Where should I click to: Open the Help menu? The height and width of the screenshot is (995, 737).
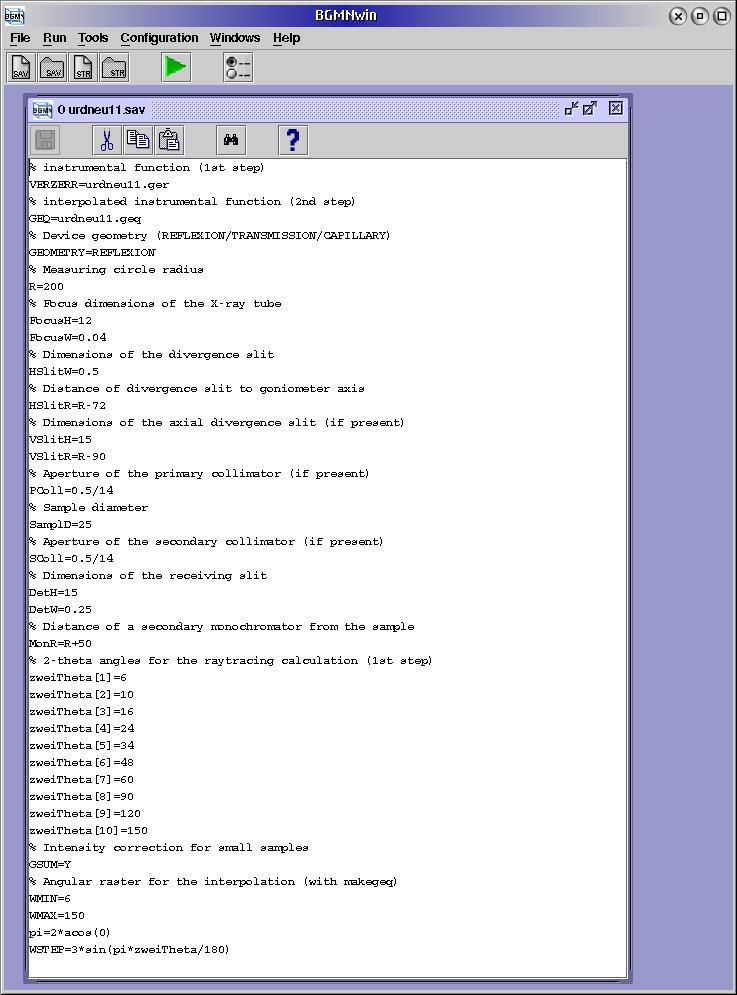(286, 38)
